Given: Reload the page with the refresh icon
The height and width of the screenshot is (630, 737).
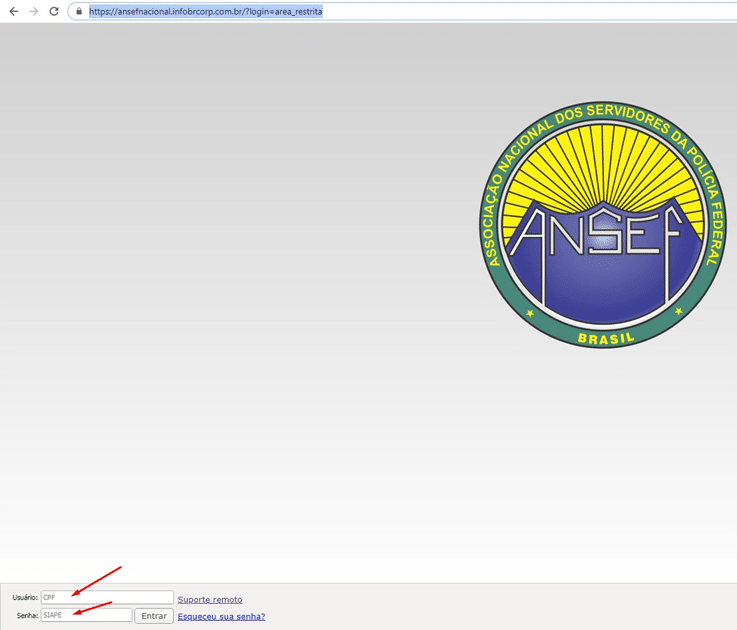Looking at the screenshot, I should pyautogui.click(x=54, y=11).
